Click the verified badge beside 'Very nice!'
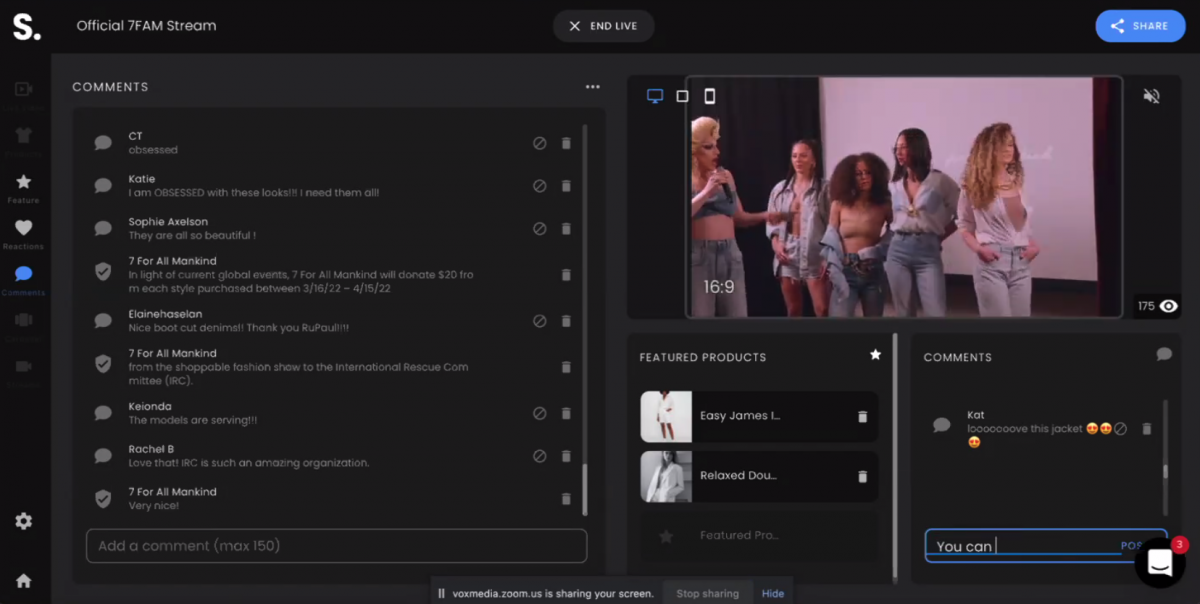 [102, 498]
